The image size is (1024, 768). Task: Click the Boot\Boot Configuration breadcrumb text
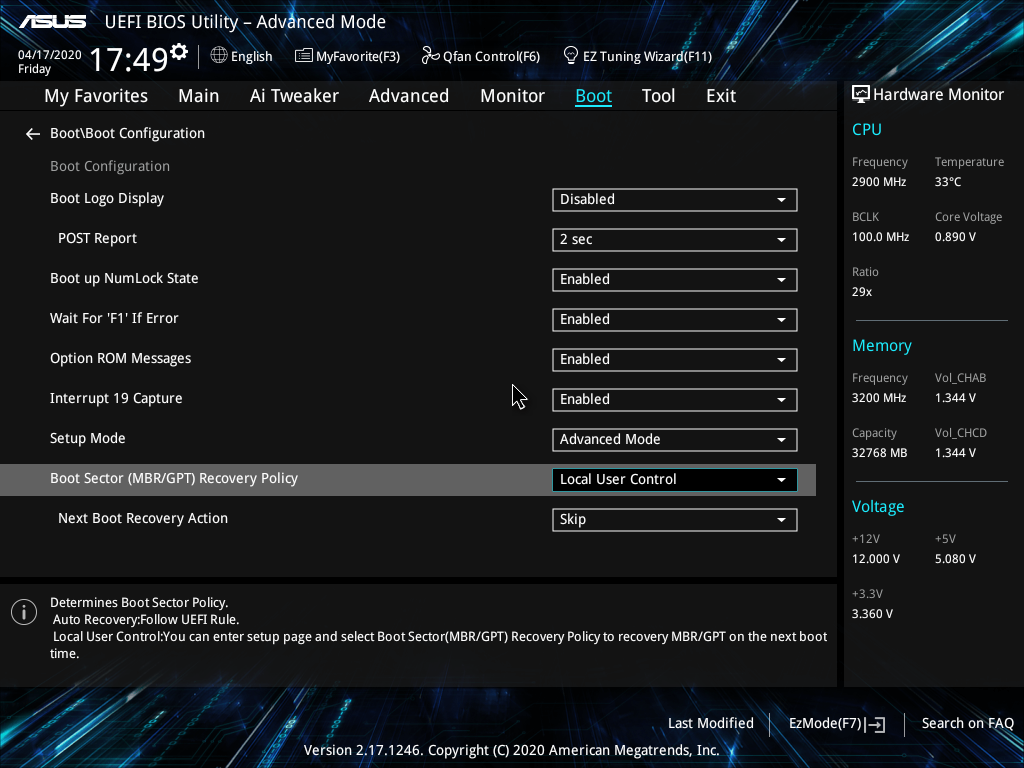point(127,133)
